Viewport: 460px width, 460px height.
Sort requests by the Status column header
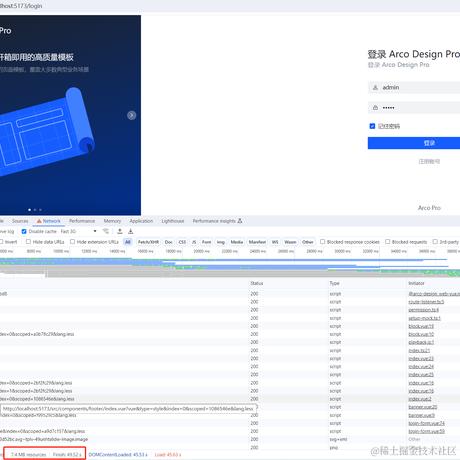(257, 283)
